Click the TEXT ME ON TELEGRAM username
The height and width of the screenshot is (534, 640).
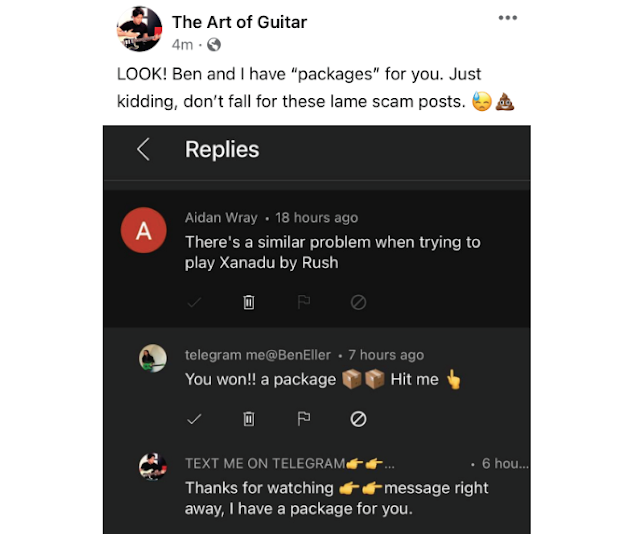pos(264,464)
